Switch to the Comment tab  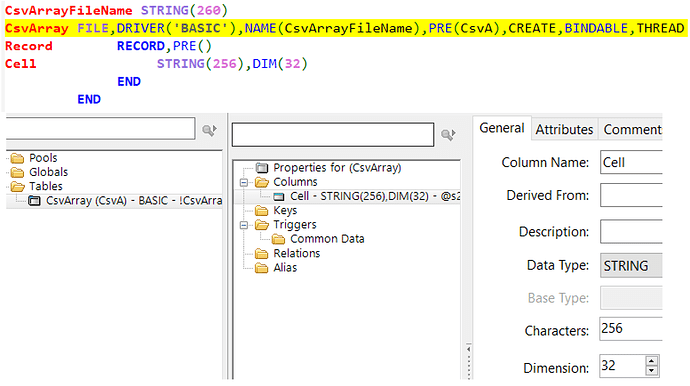pyautogui.click(x=631, y=129)
